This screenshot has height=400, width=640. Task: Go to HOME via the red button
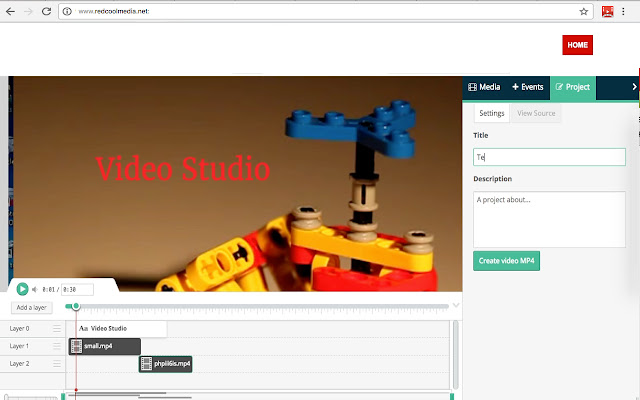[x=577, y=45]
